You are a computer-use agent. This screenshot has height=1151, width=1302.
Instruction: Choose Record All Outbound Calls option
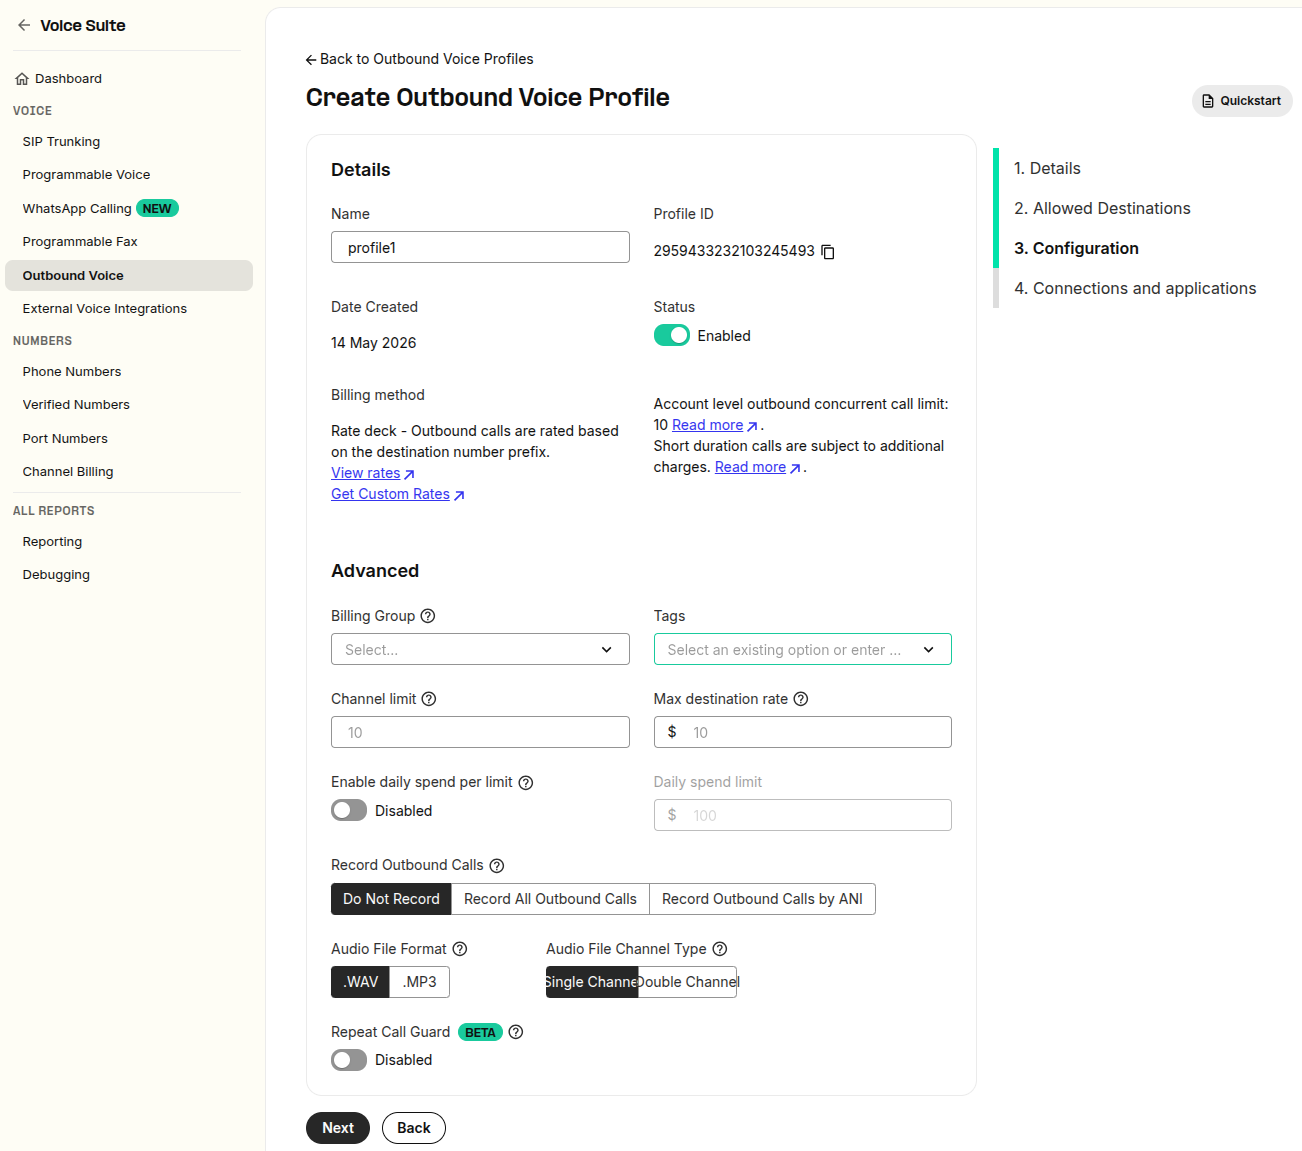pyautogui.click(x=550, y=899)
